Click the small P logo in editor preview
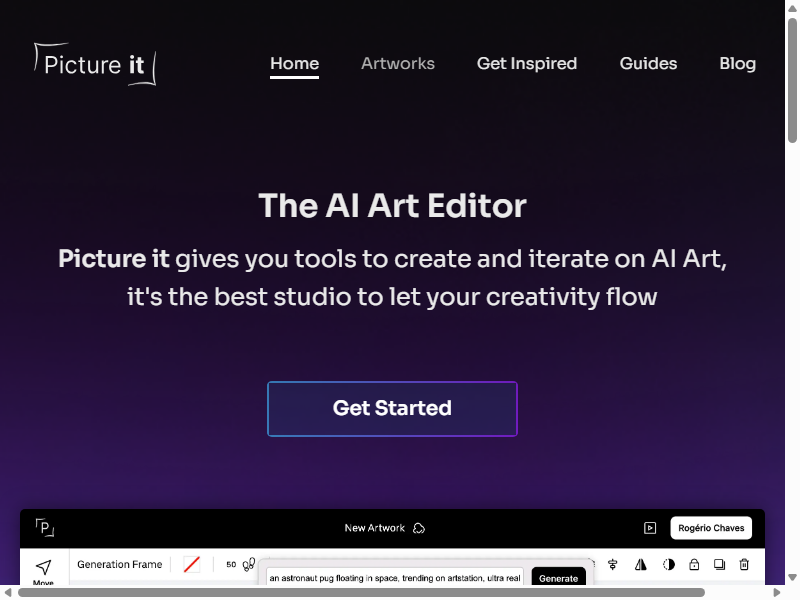 [x=45, y=528]
